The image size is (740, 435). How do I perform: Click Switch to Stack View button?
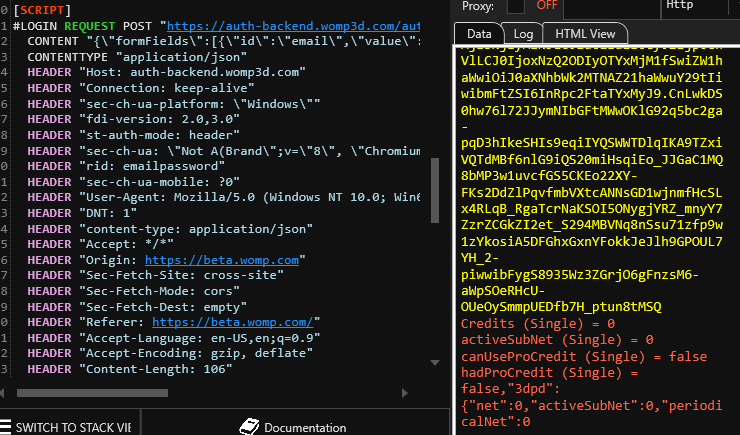(x=69, y=427)
